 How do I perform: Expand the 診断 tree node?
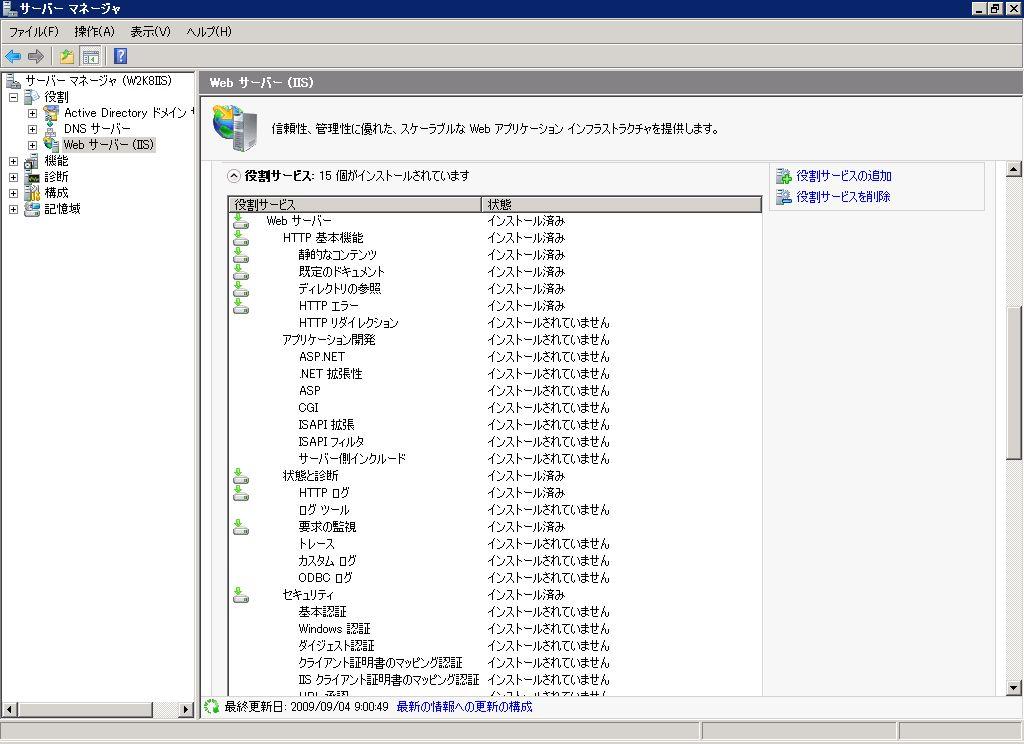[13, 177]
